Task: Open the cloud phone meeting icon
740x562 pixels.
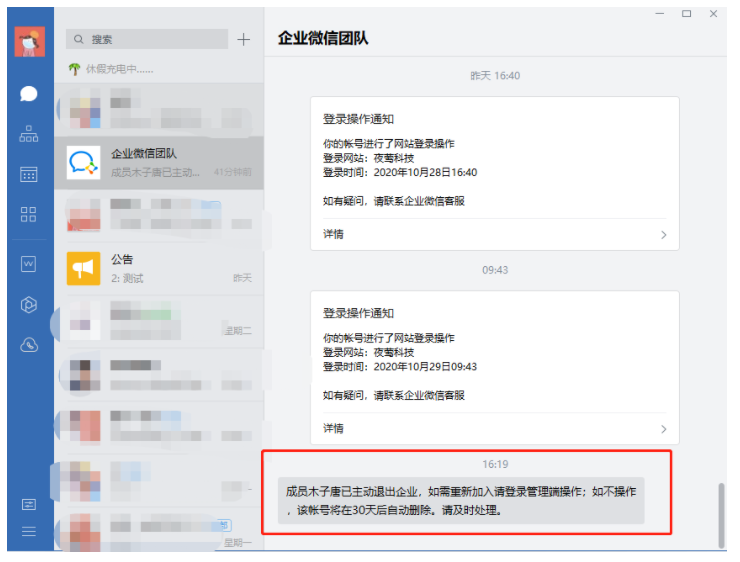Action: click(x=29, y=345)
